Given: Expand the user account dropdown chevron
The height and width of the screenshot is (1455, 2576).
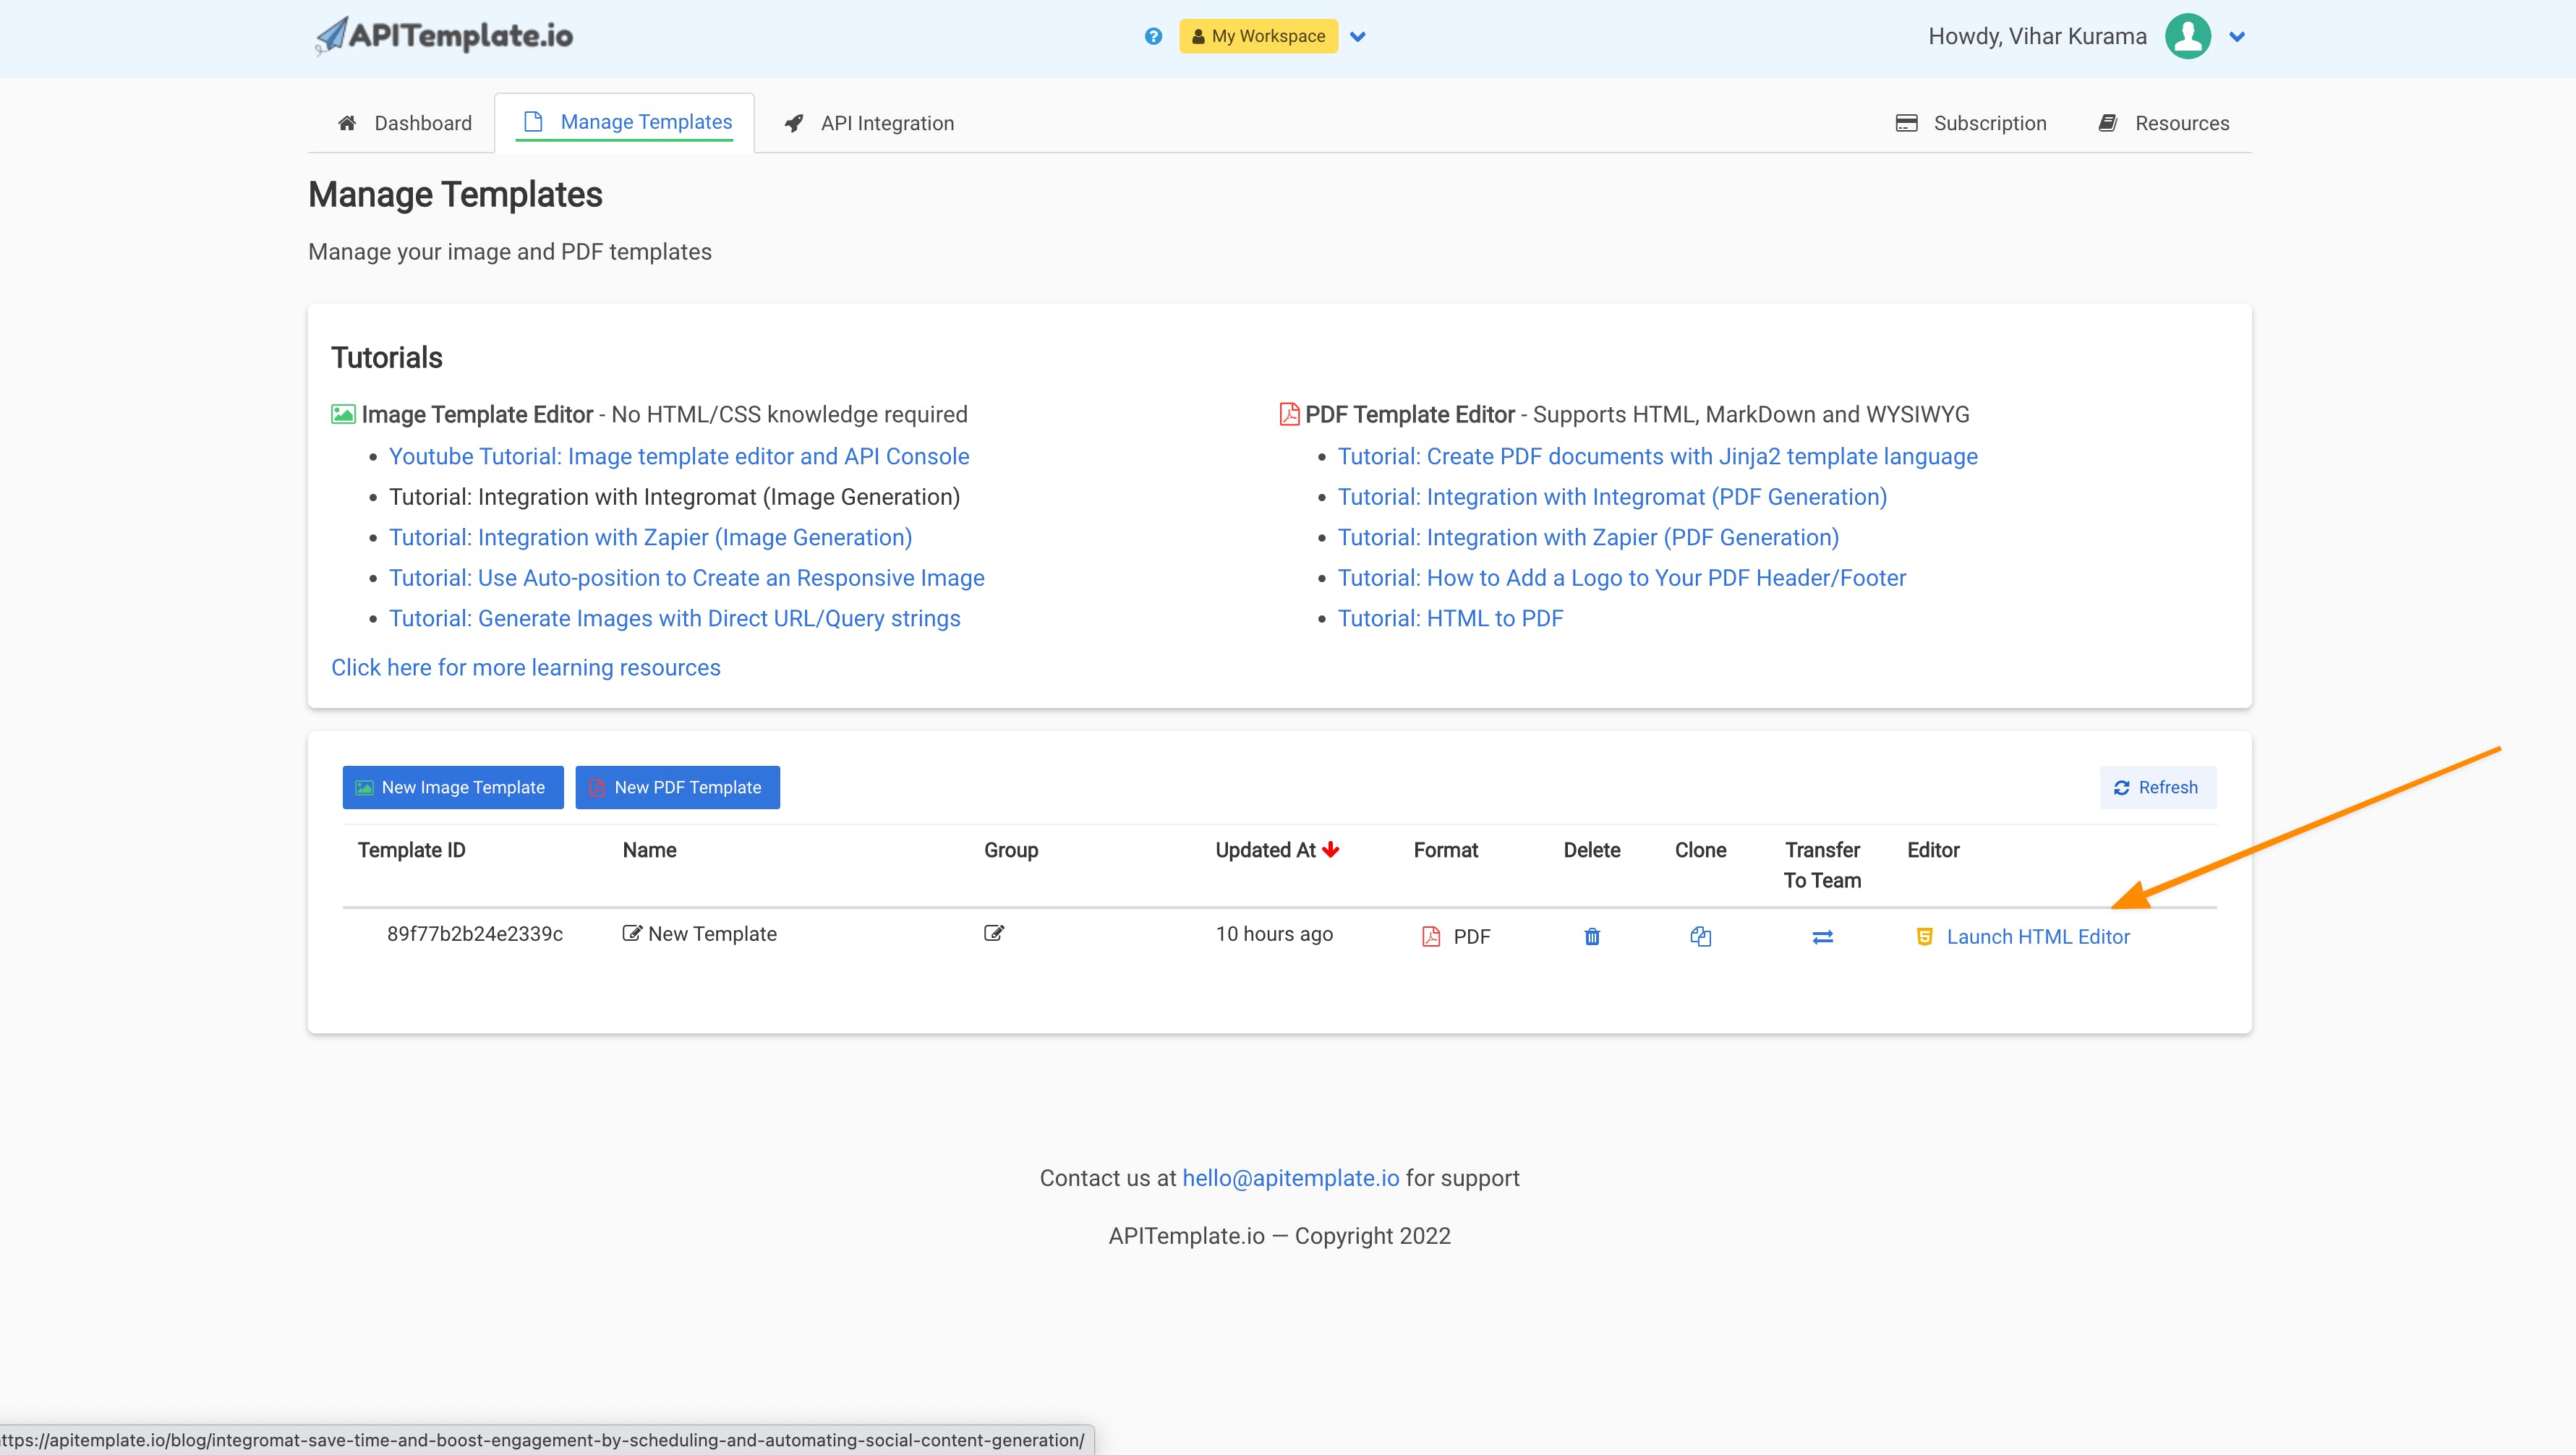Looking at the screenshot, I should (2238, 37).
